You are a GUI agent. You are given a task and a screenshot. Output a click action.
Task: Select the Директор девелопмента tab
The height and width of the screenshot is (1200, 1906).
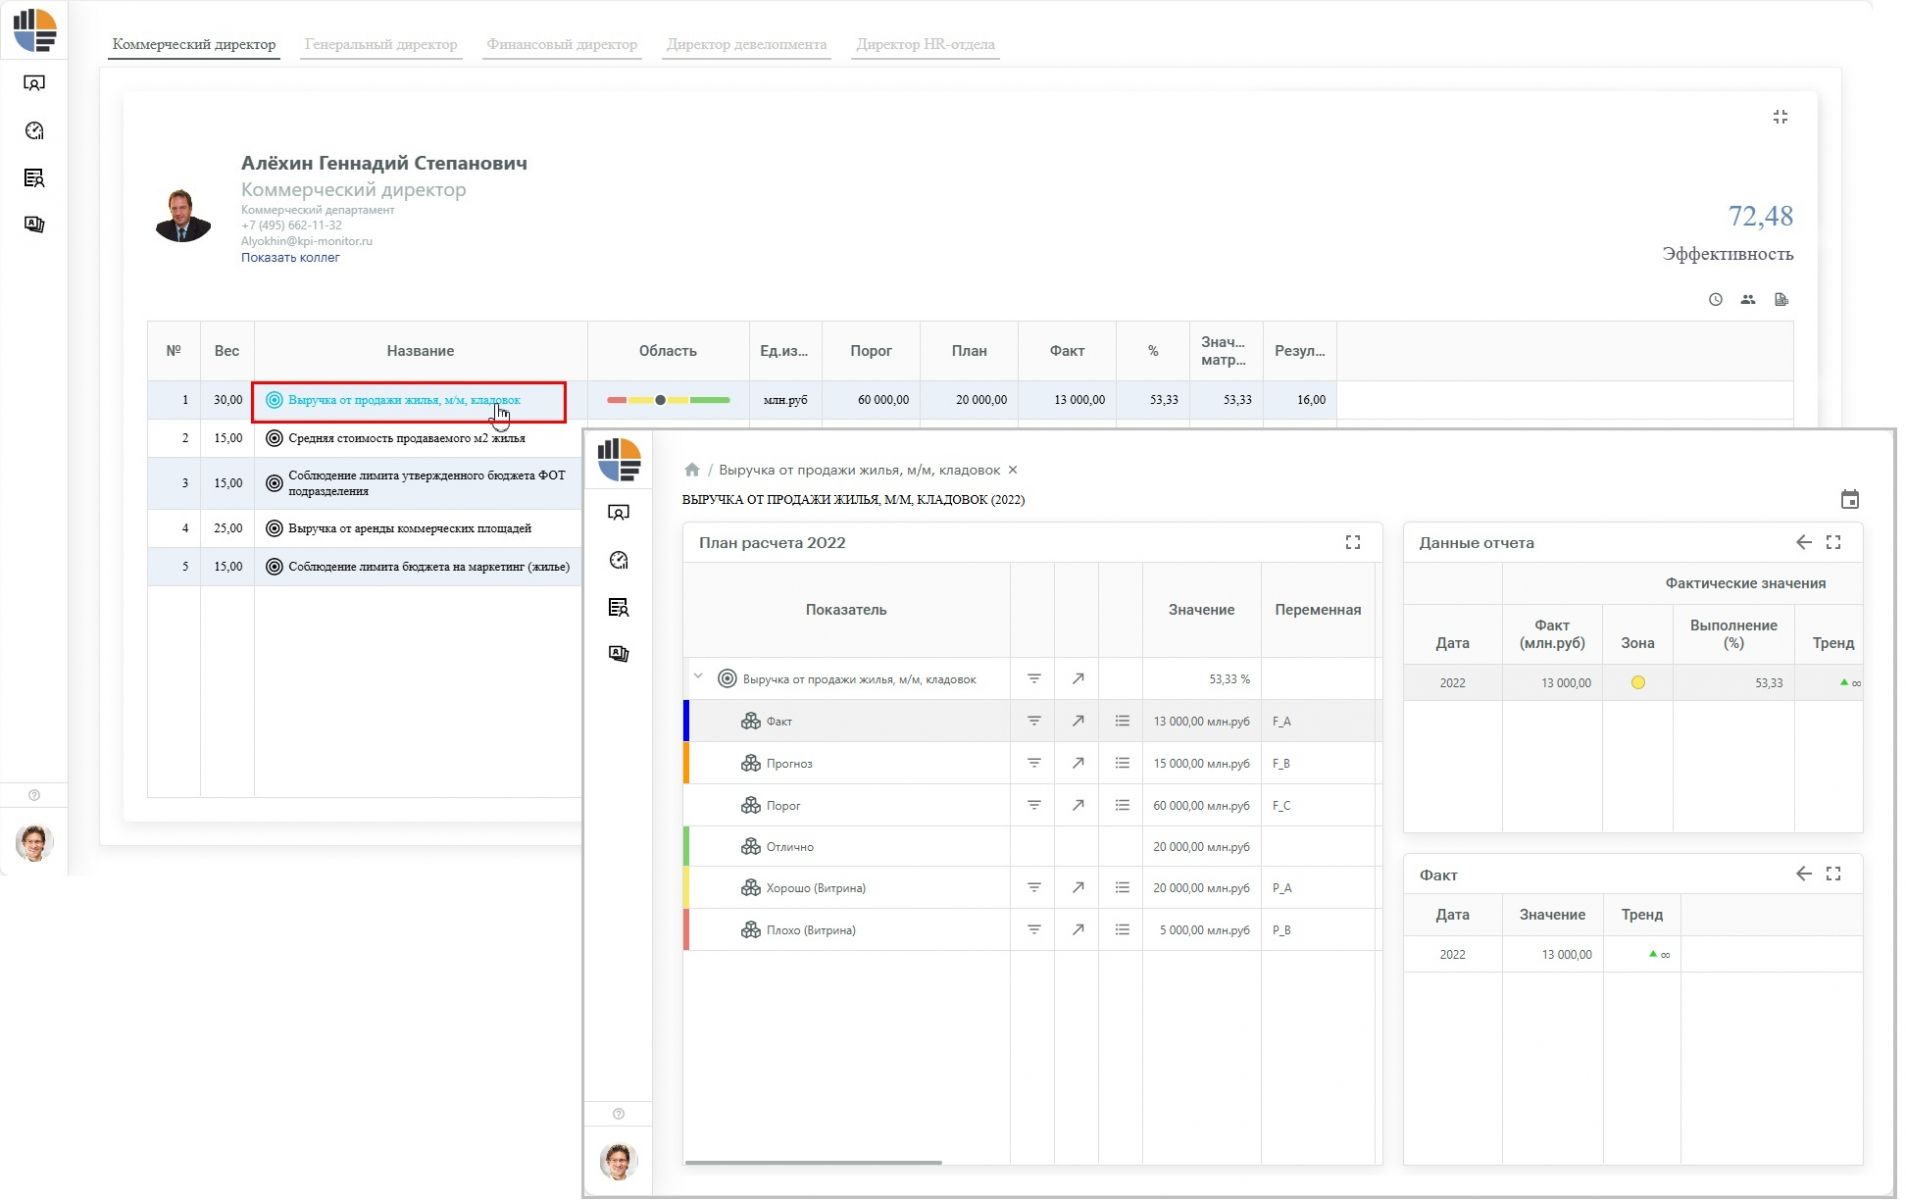click(746, 44)
